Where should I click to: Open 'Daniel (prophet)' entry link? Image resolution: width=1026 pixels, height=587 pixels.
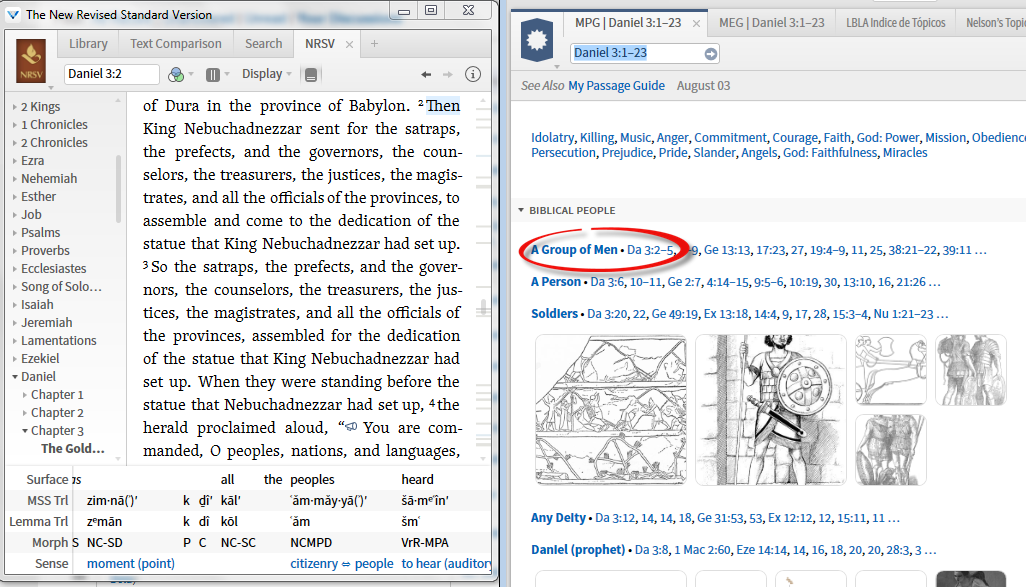[578, 550]
